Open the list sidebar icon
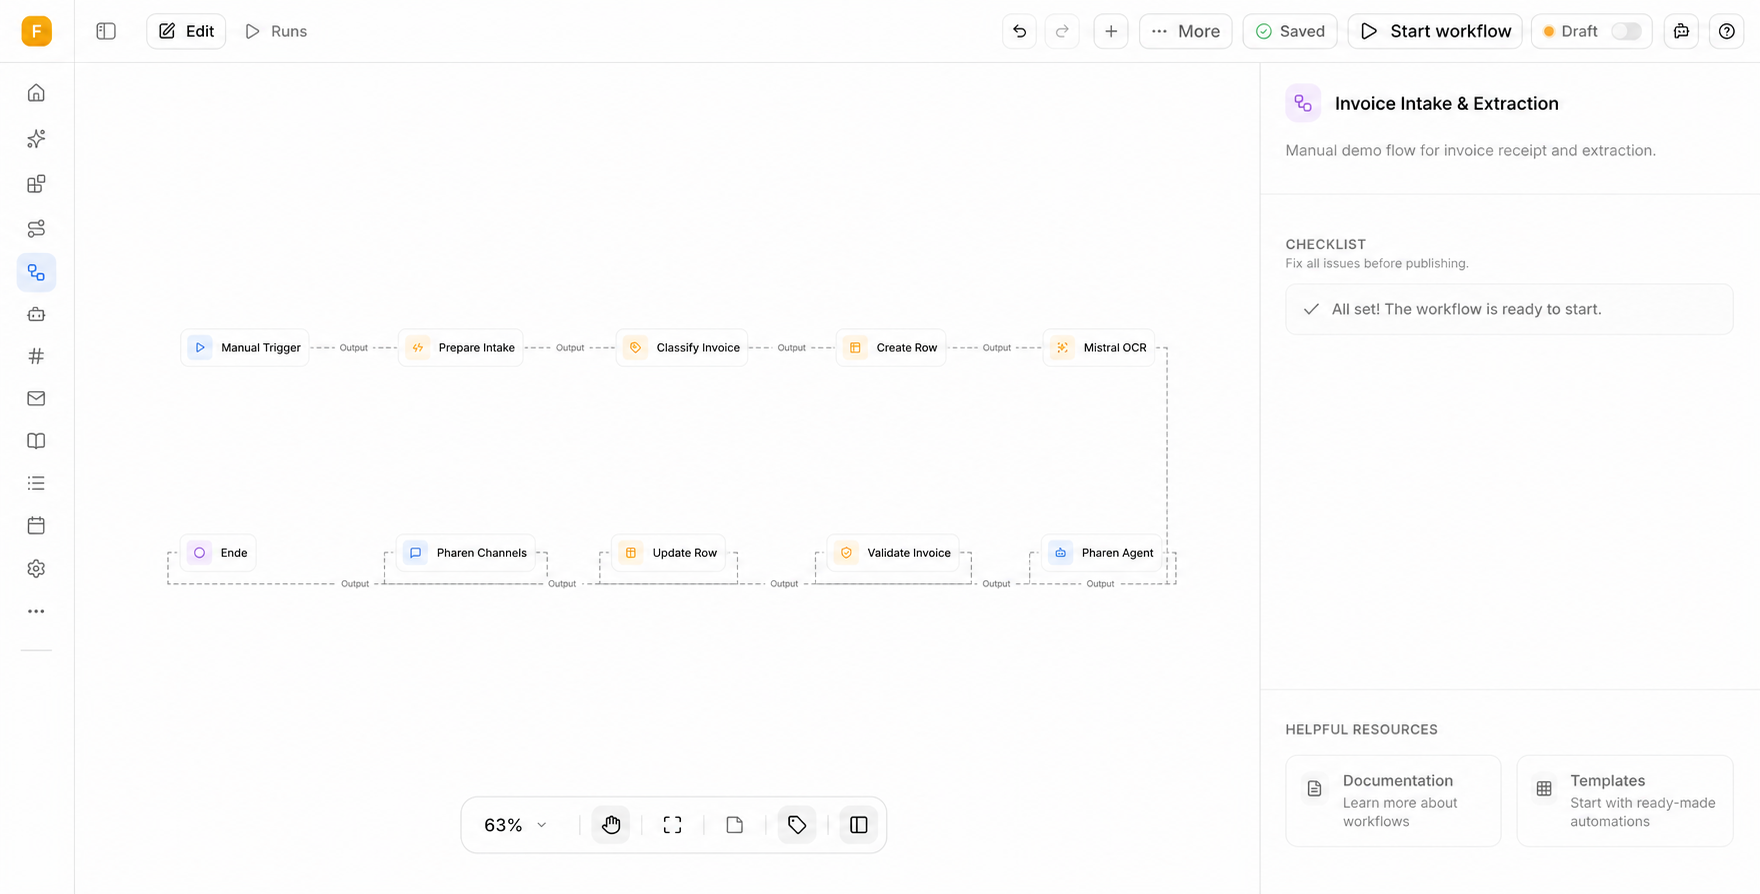The width and height of the screenshot is (1760, 894). [36, 483]
